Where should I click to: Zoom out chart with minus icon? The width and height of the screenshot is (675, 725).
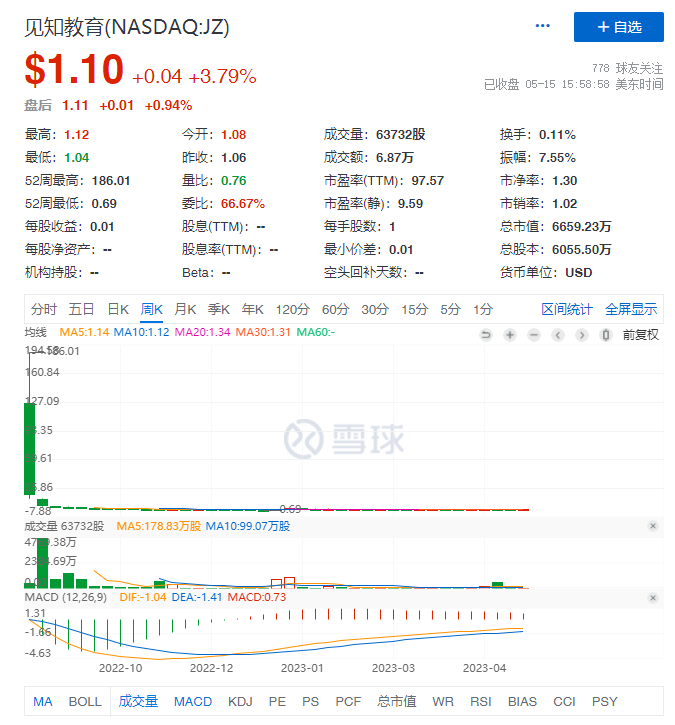pos(534,334)
